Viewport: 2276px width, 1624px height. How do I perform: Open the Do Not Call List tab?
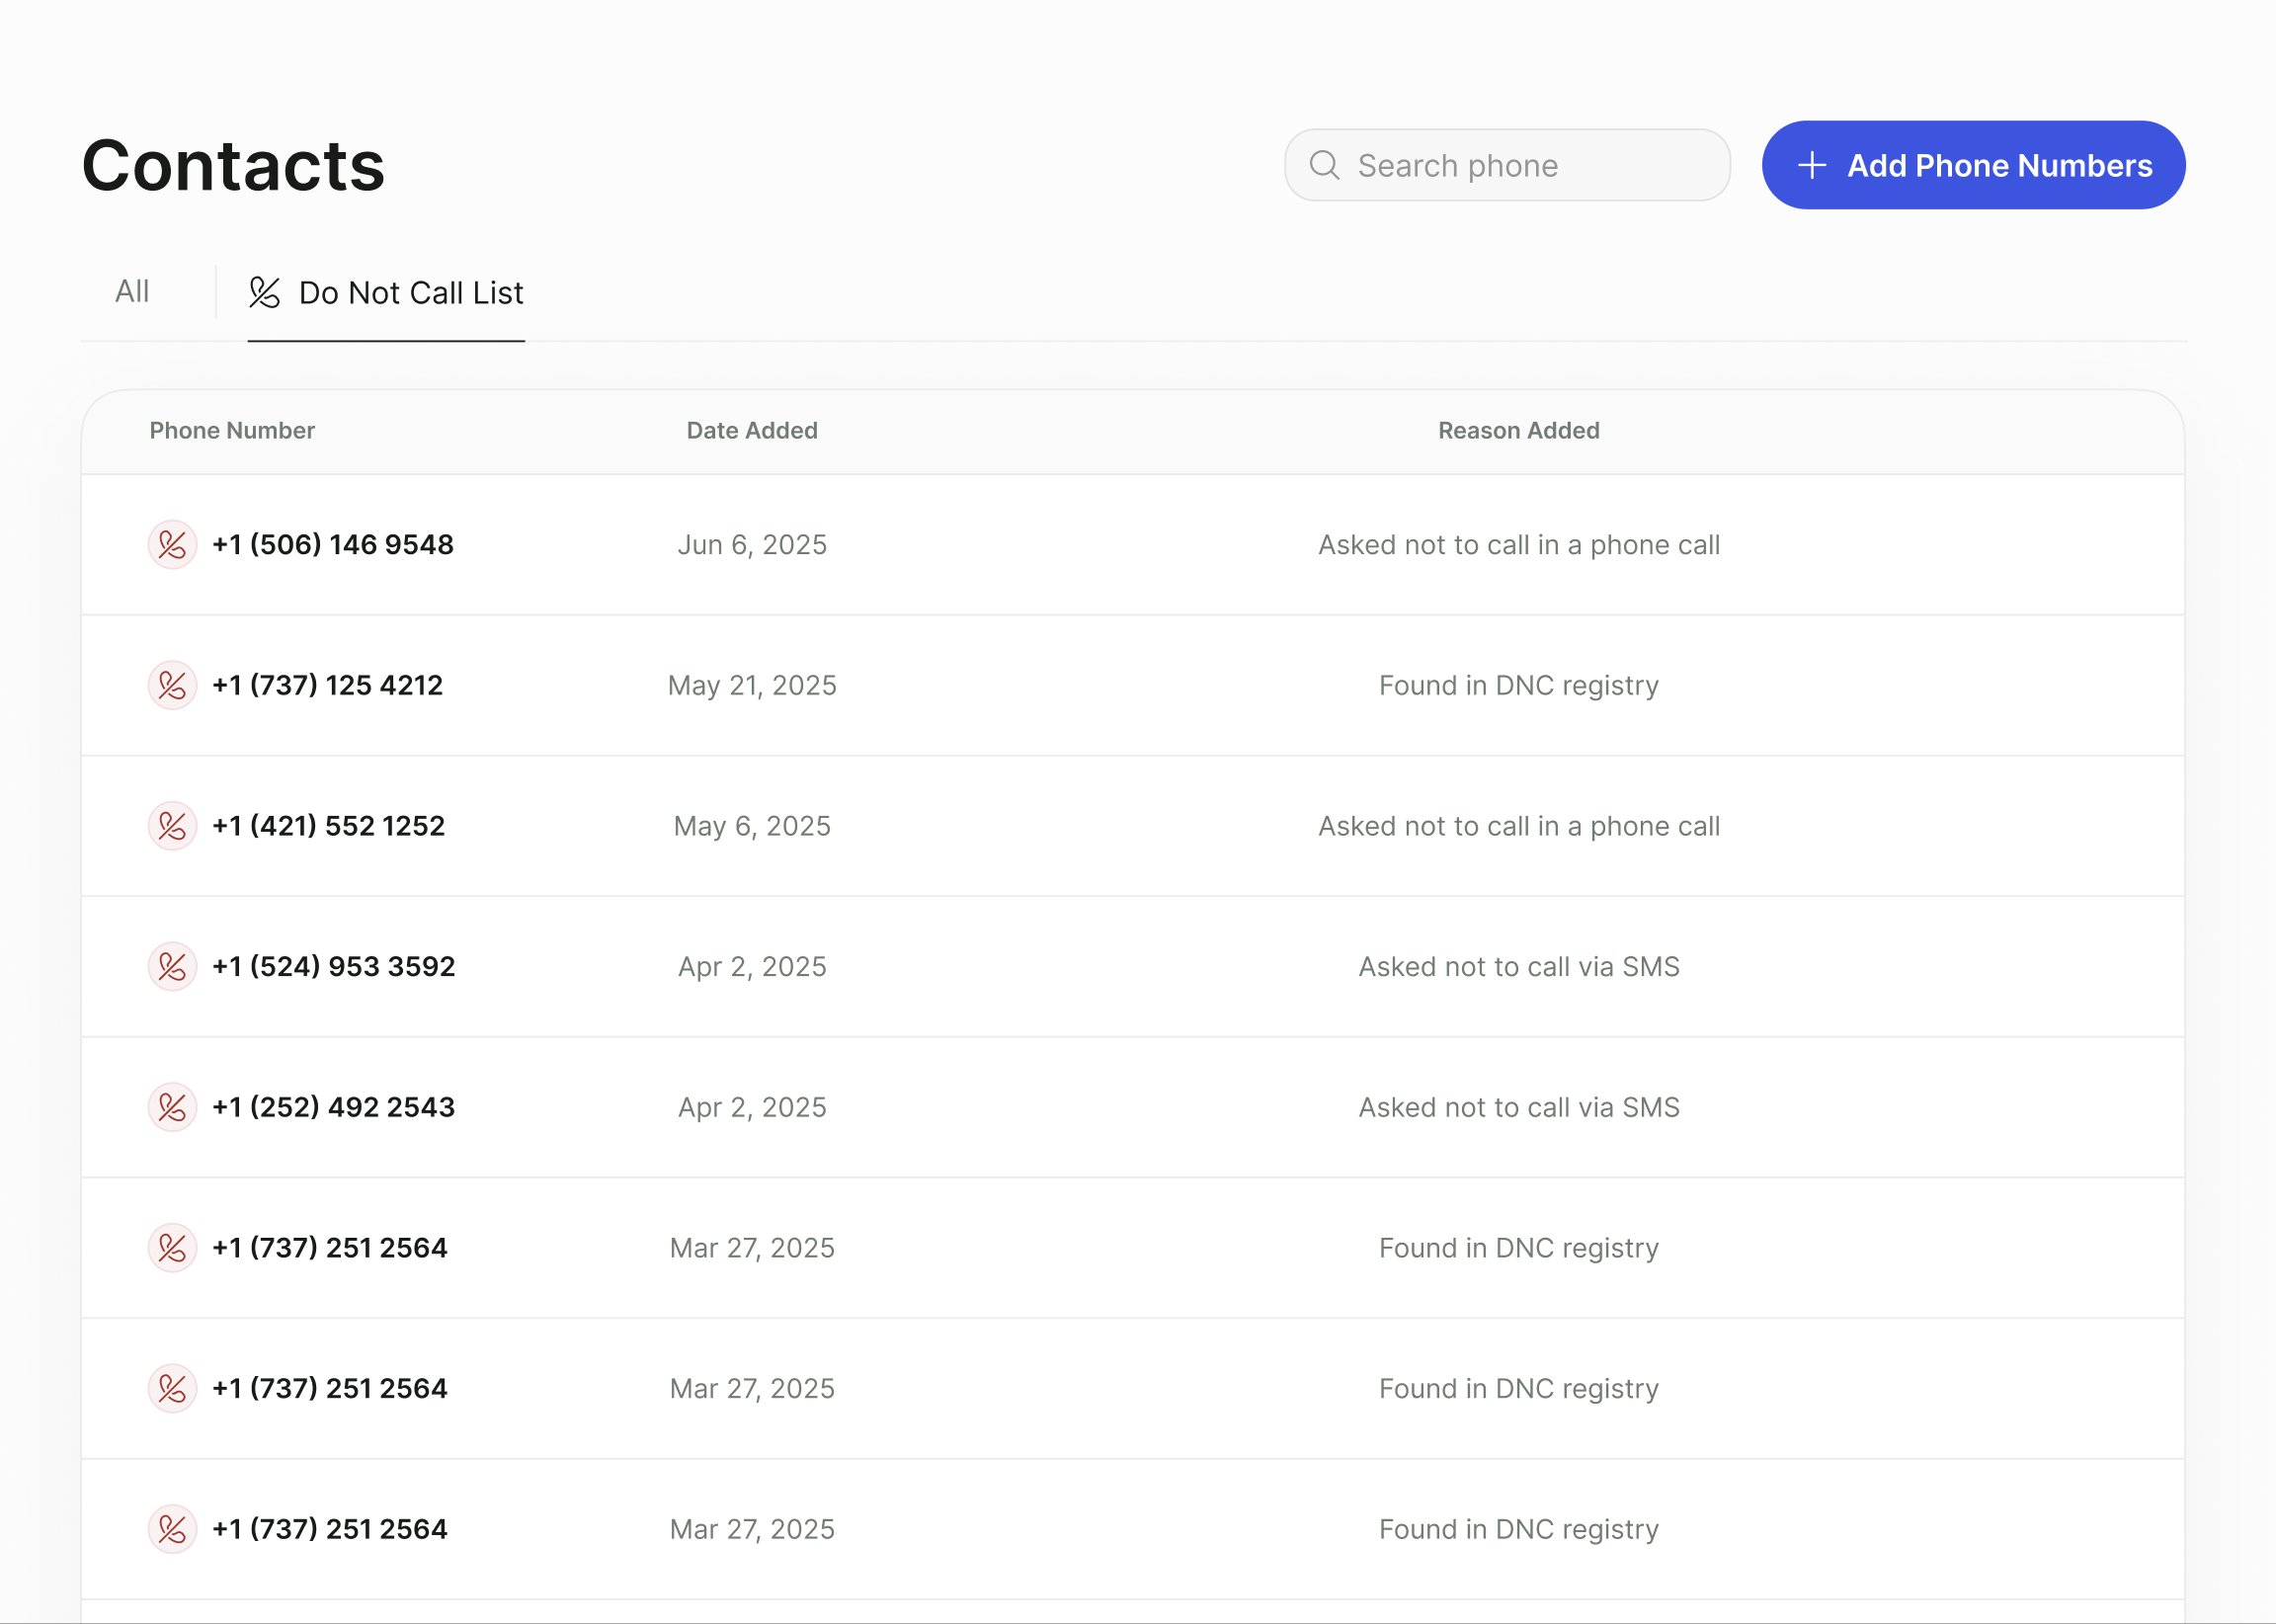(386, 293)
